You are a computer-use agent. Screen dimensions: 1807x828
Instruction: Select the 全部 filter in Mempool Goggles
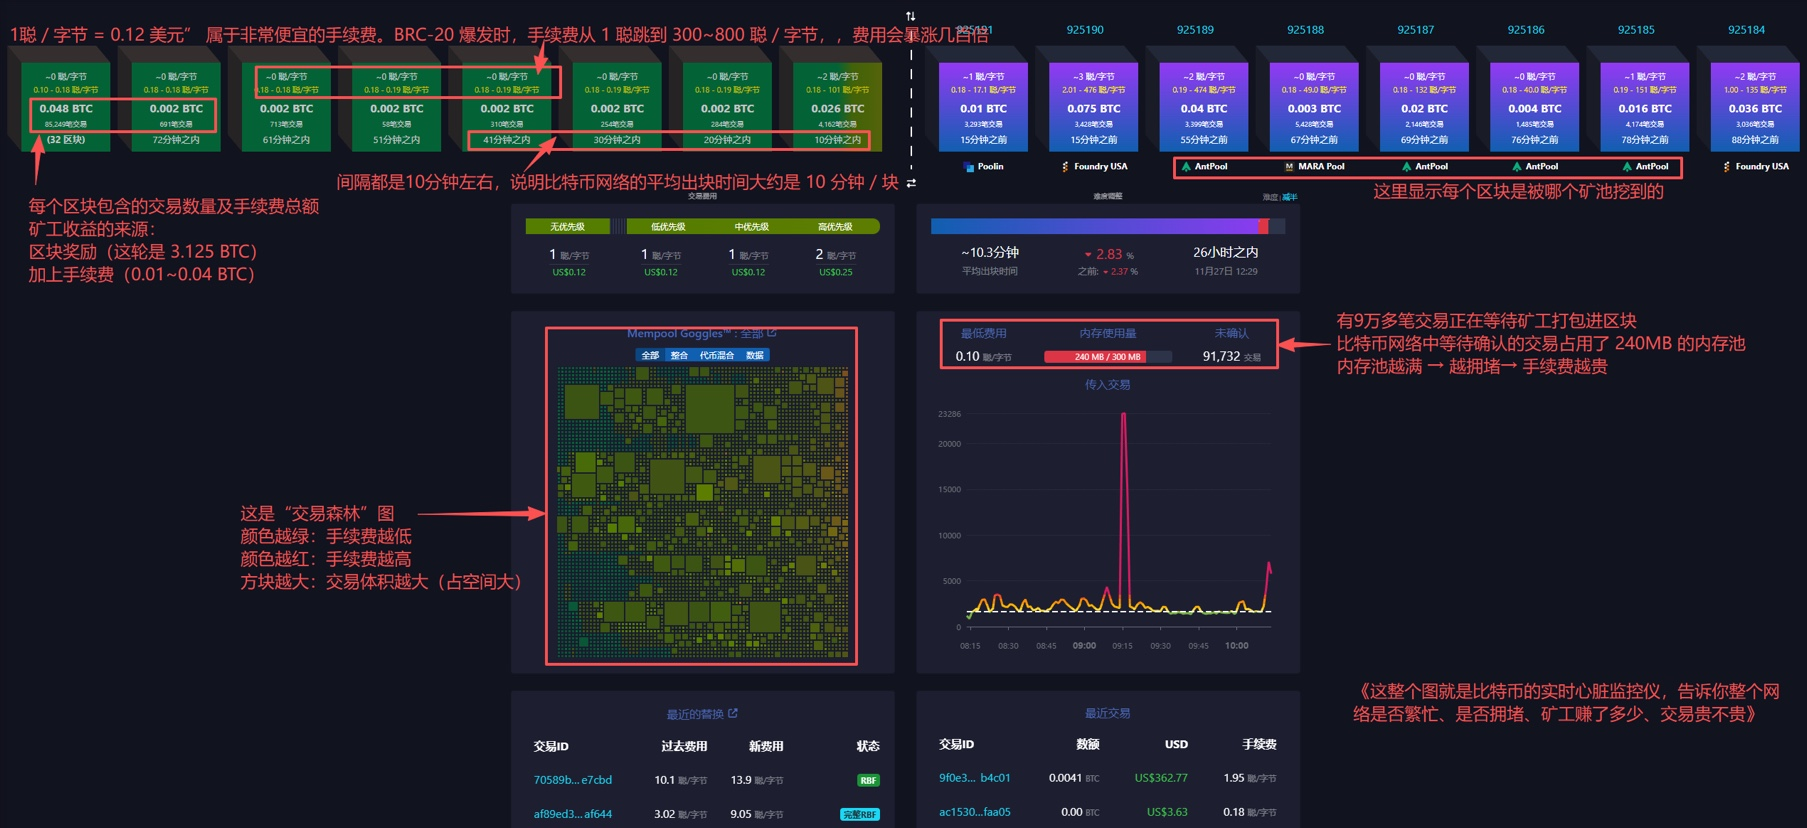pos(650,355)
